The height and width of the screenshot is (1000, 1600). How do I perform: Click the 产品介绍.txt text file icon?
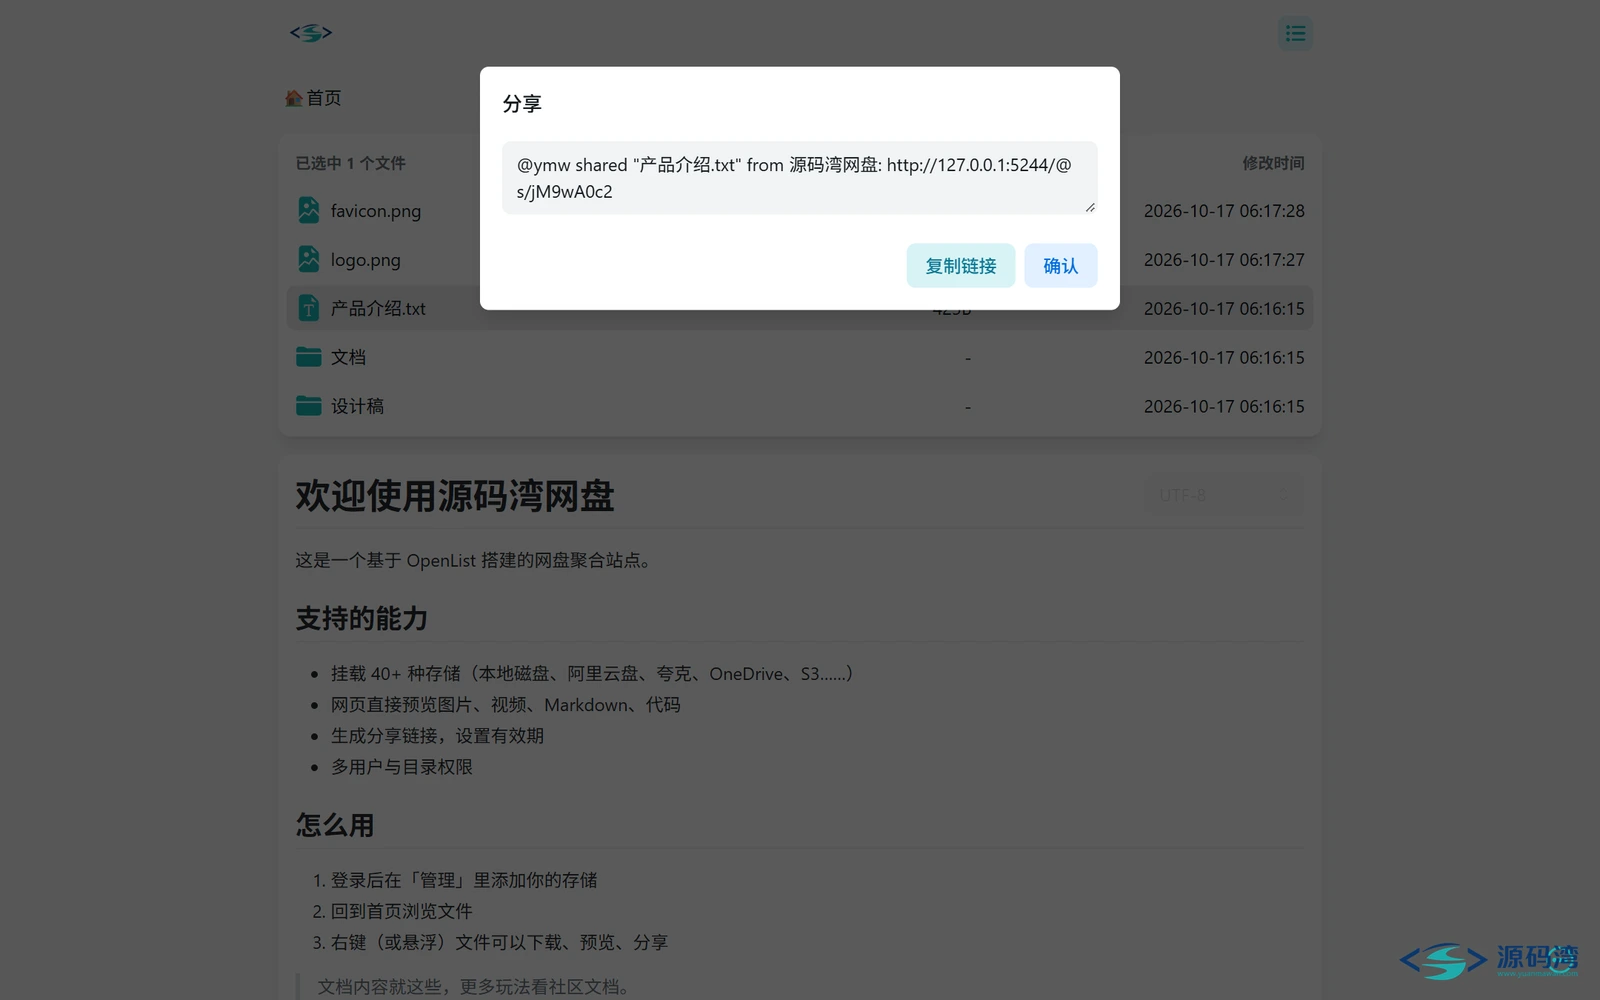click(x=309, y=308)
